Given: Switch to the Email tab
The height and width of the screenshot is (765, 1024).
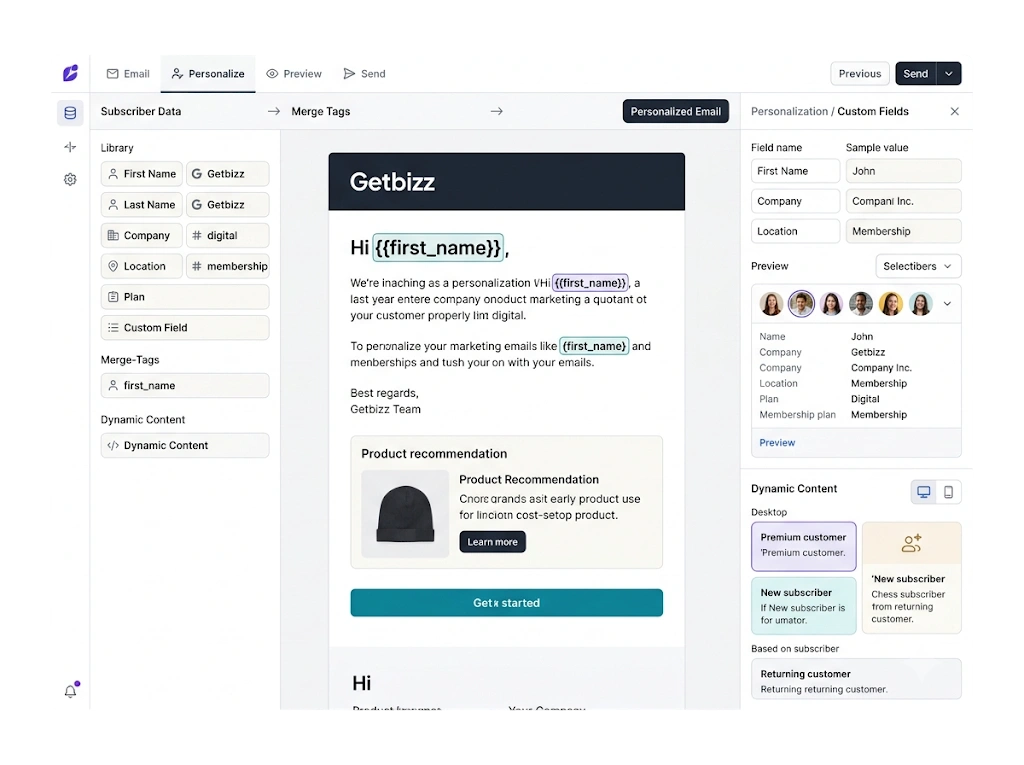Looking at the screenshot, I should 128,74.
